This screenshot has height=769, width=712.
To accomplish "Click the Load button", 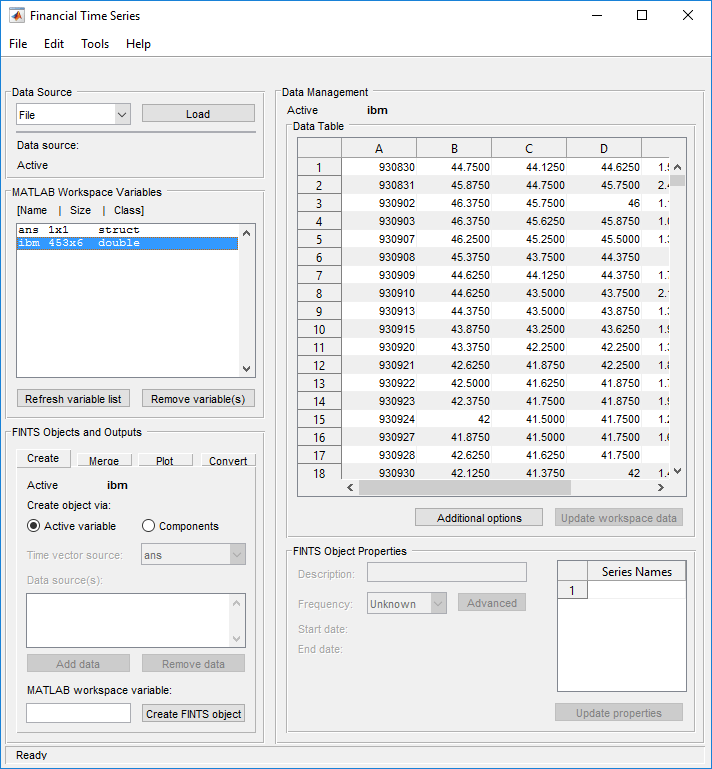I will click(198, 114).
